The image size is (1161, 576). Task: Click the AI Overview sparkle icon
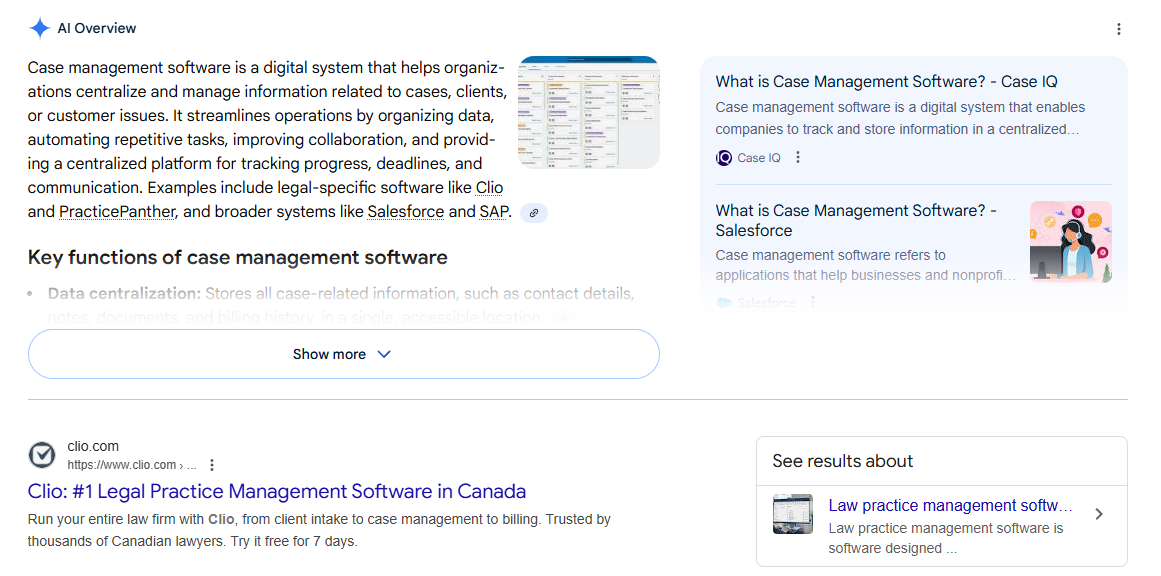coord(40,27)
